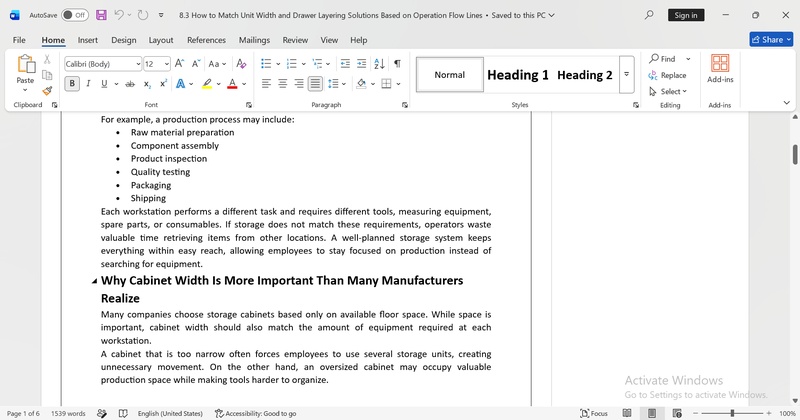800x420 pixels.
Task: Toggle Underline formatting
Action: tap(104, 84)
